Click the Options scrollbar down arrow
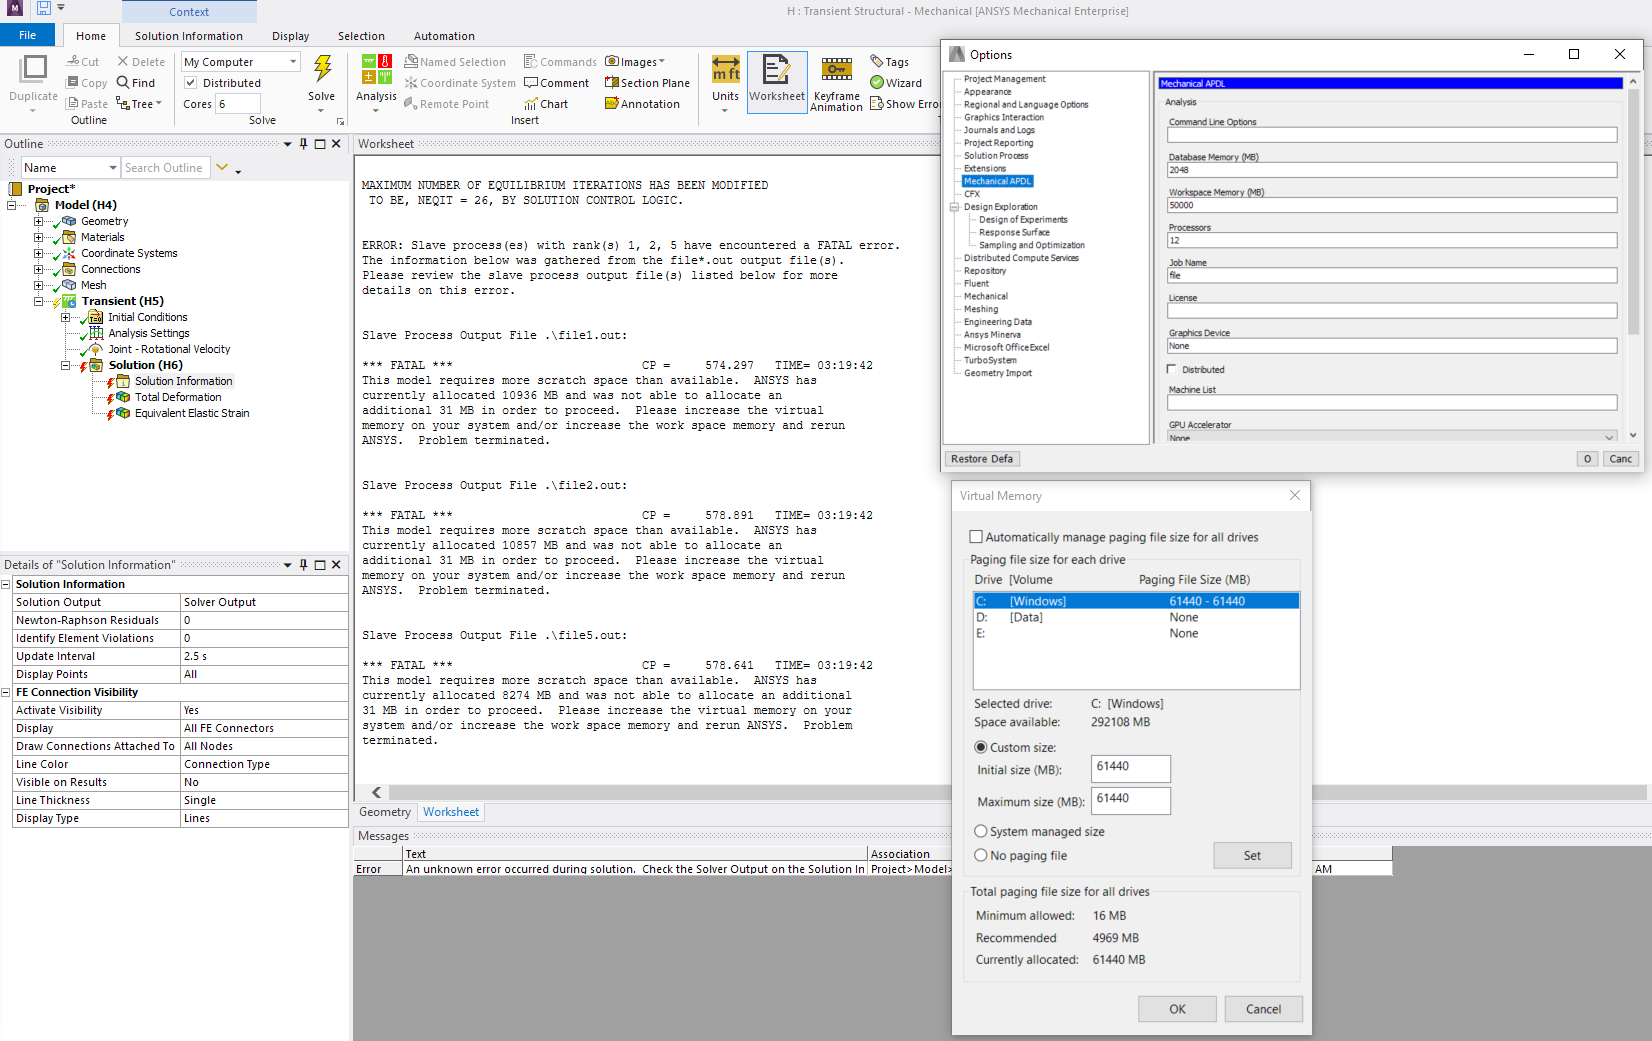This screenshot has width=1652, height=1041. (x=1633, y=435)
